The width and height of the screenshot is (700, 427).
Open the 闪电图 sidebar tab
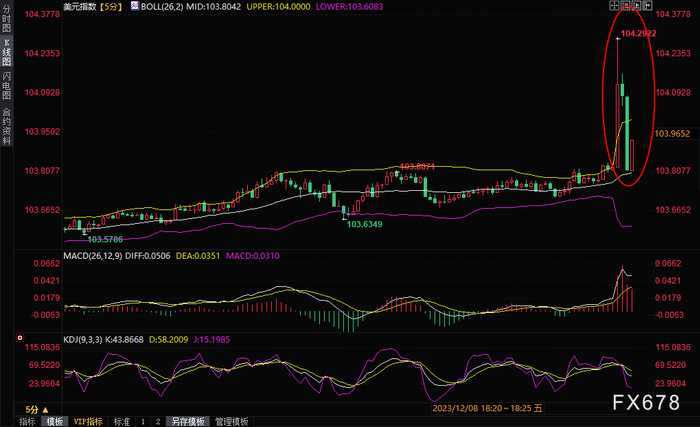(6, 85)
